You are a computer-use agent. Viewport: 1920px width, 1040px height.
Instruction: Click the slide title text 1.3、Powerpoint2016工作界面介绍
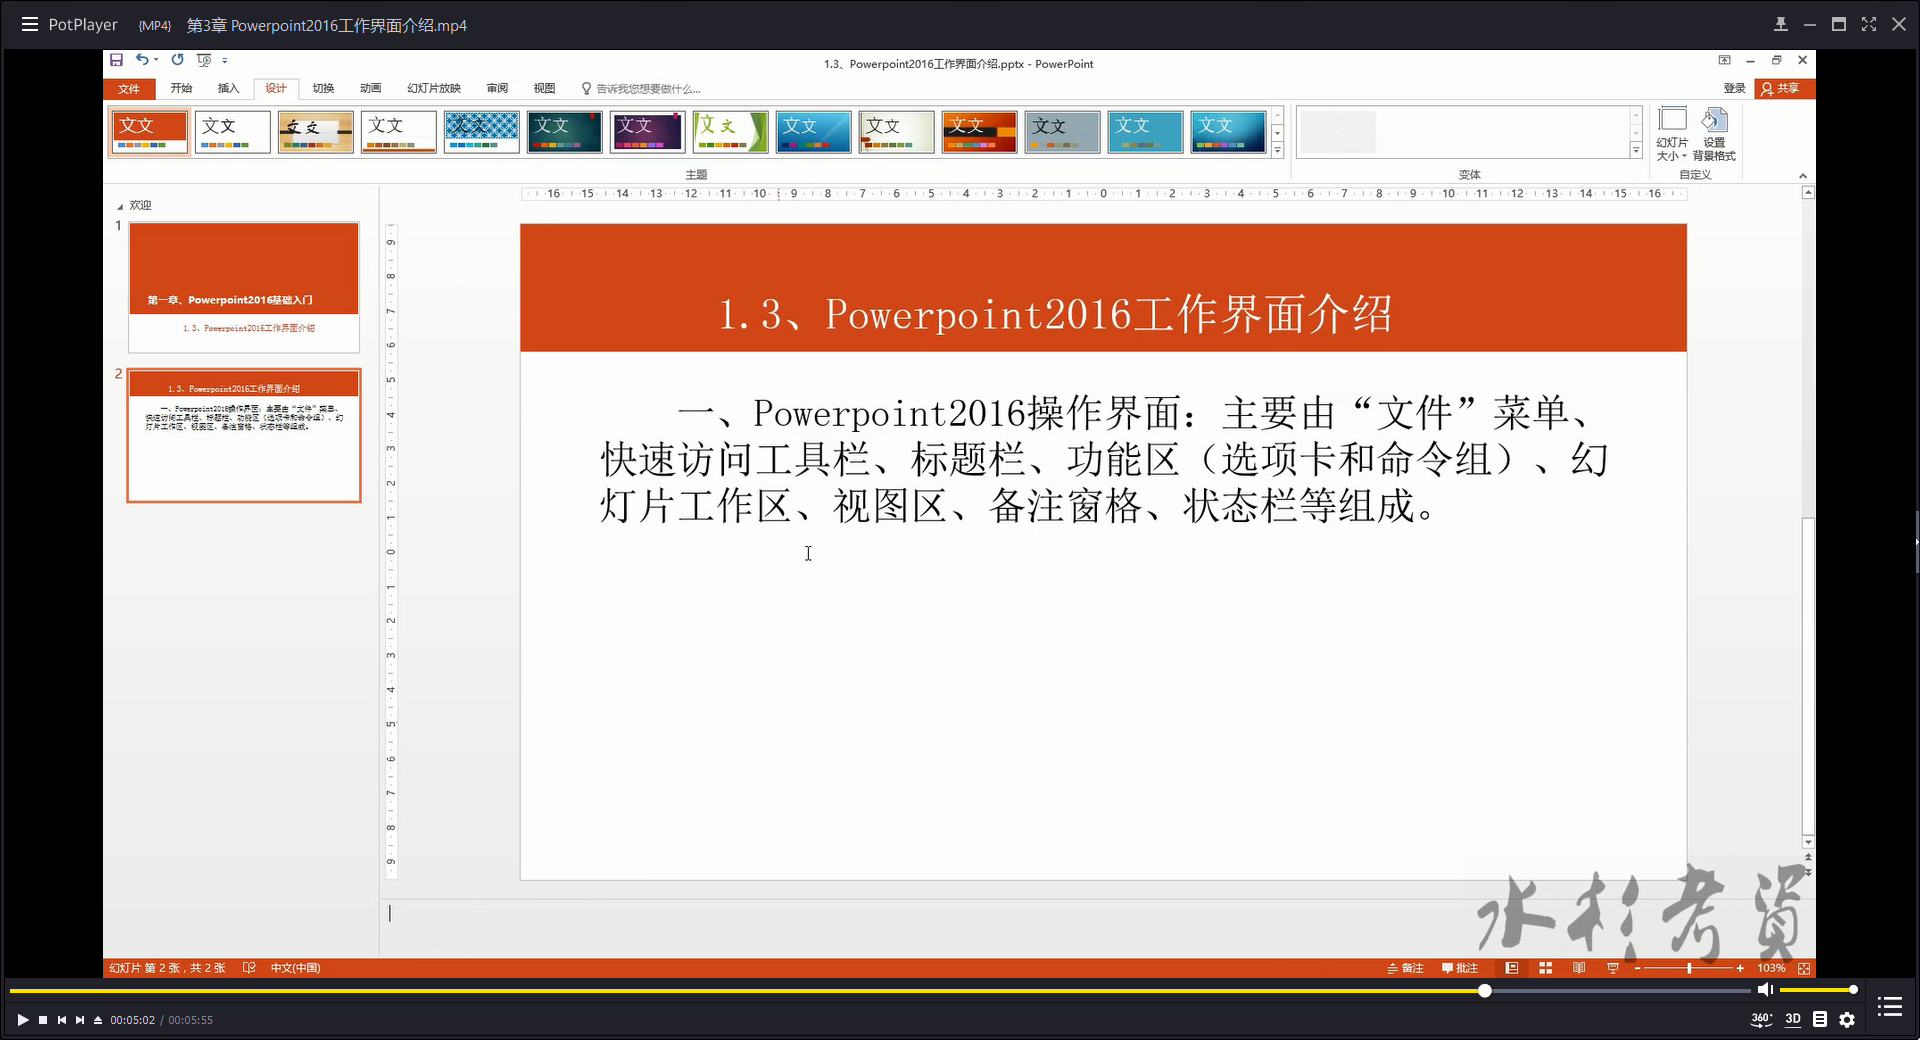pyautogui.click(x=1055, y=314)
